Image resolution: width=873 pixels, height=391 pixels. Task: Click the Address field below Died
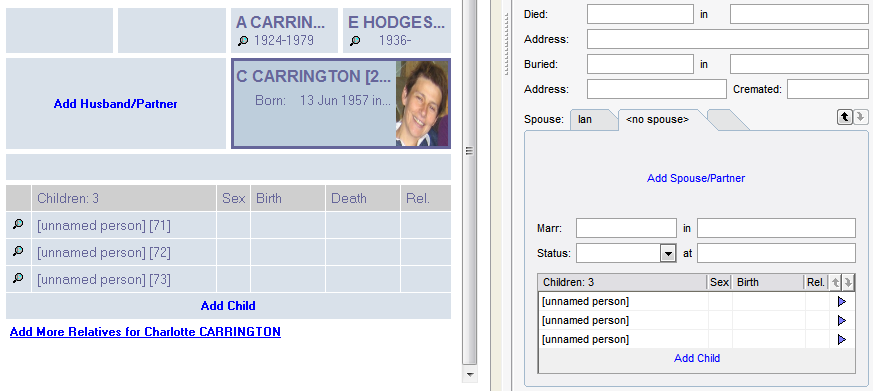[x=728, y=40]
